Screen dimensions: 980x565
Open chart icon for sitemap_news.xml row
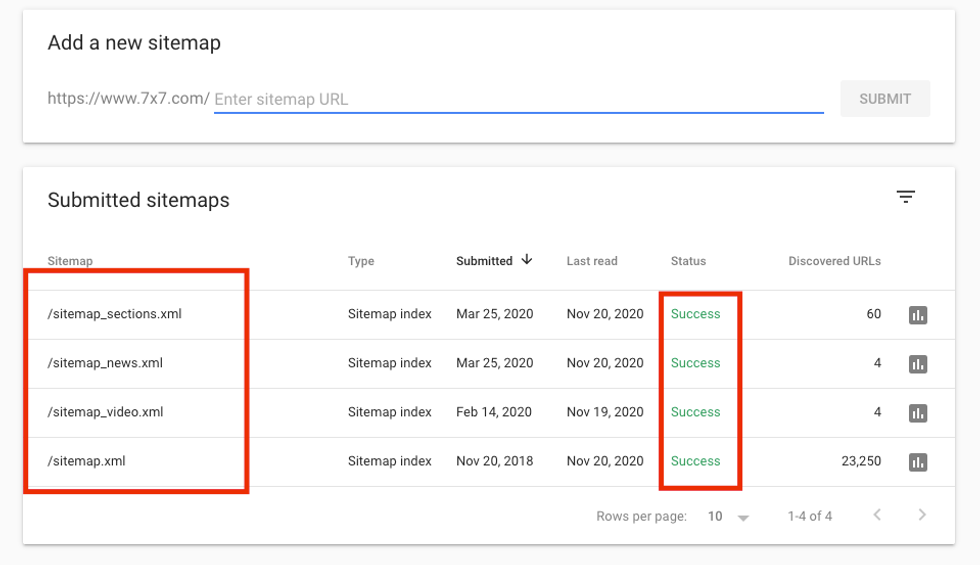tap(917, 364)
